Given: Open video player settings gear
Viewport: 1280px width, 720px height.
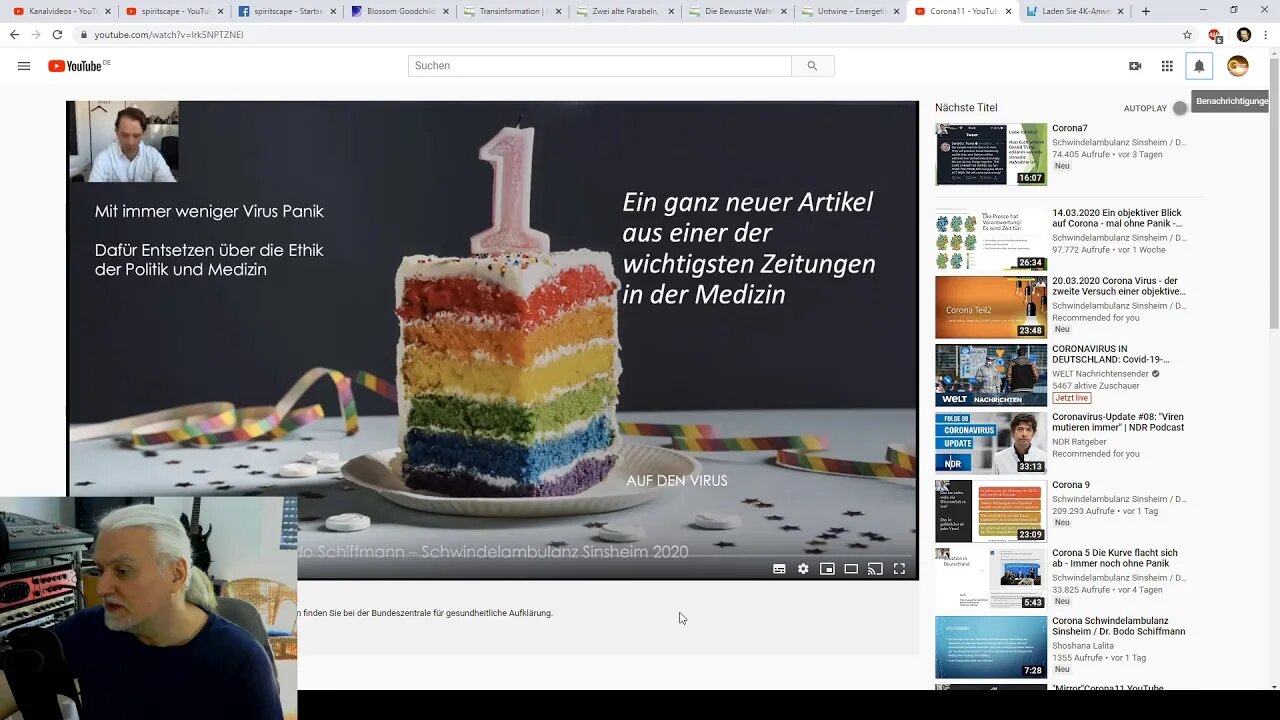Looking at the screenshot, I should (803, 569).
